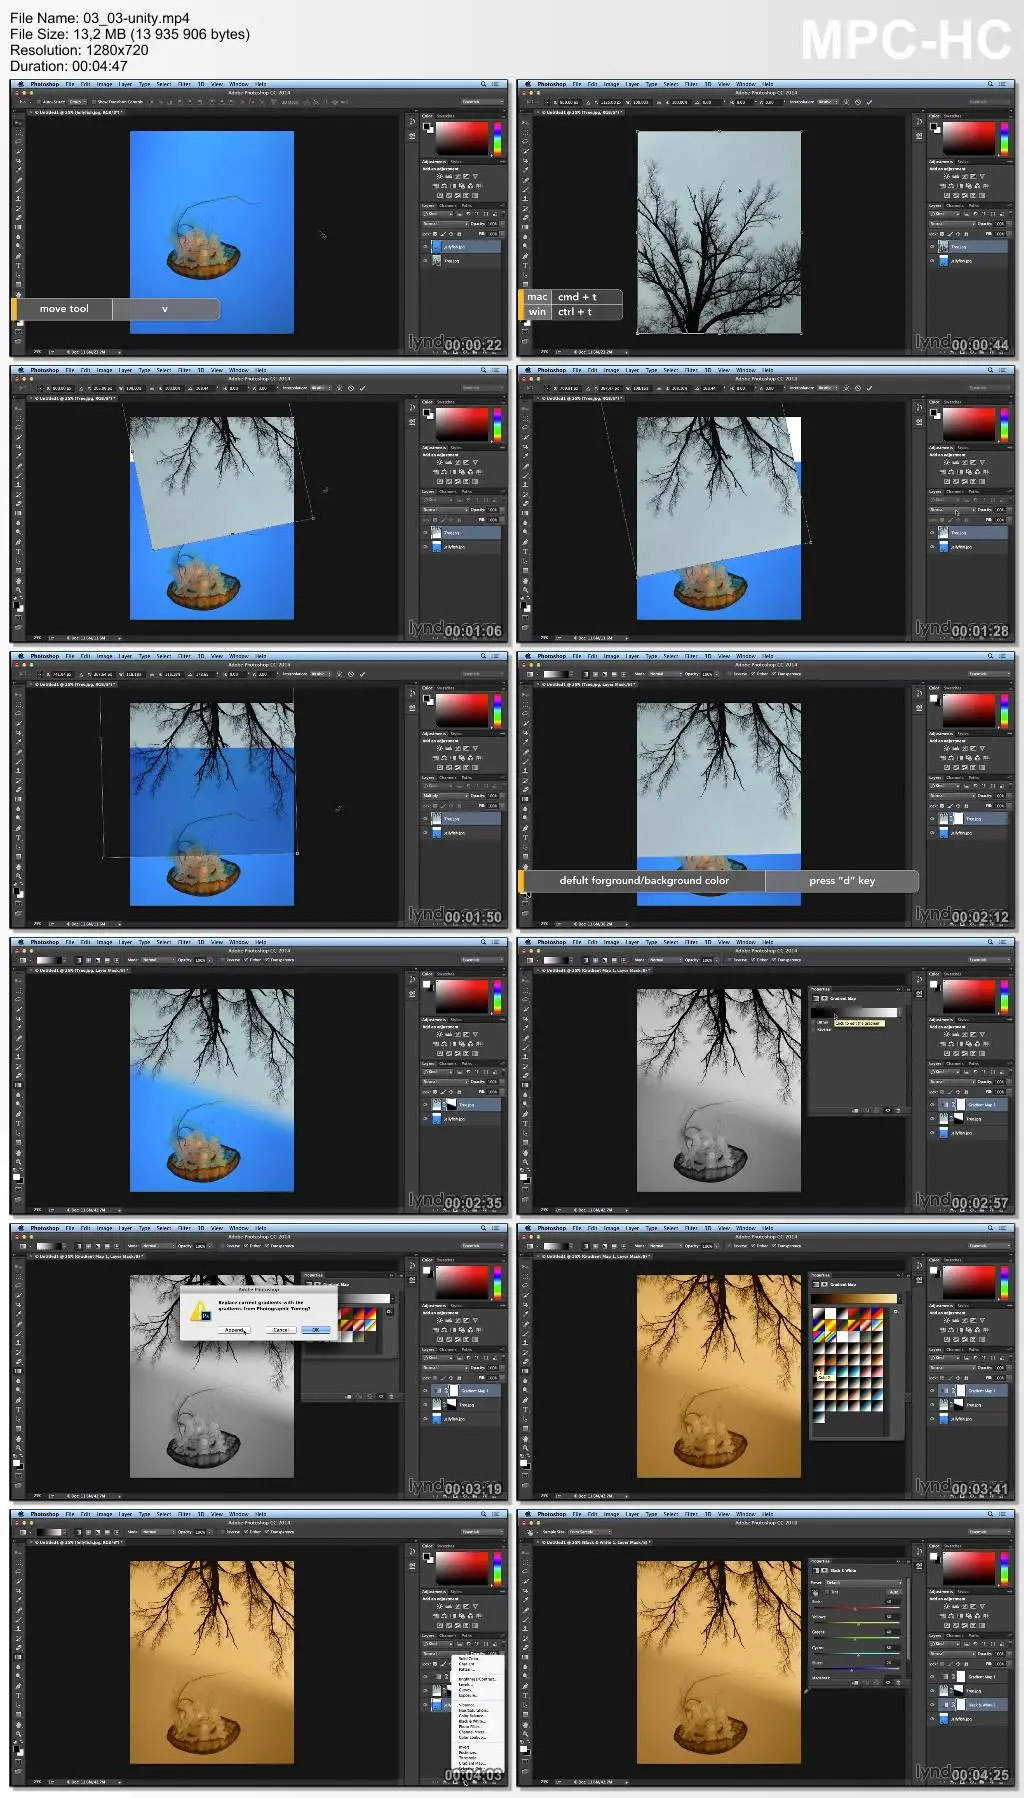1024x1798 pixels.
Task: Click color hue strip in 00:03:41 frame
Action: (1004, 1283)
